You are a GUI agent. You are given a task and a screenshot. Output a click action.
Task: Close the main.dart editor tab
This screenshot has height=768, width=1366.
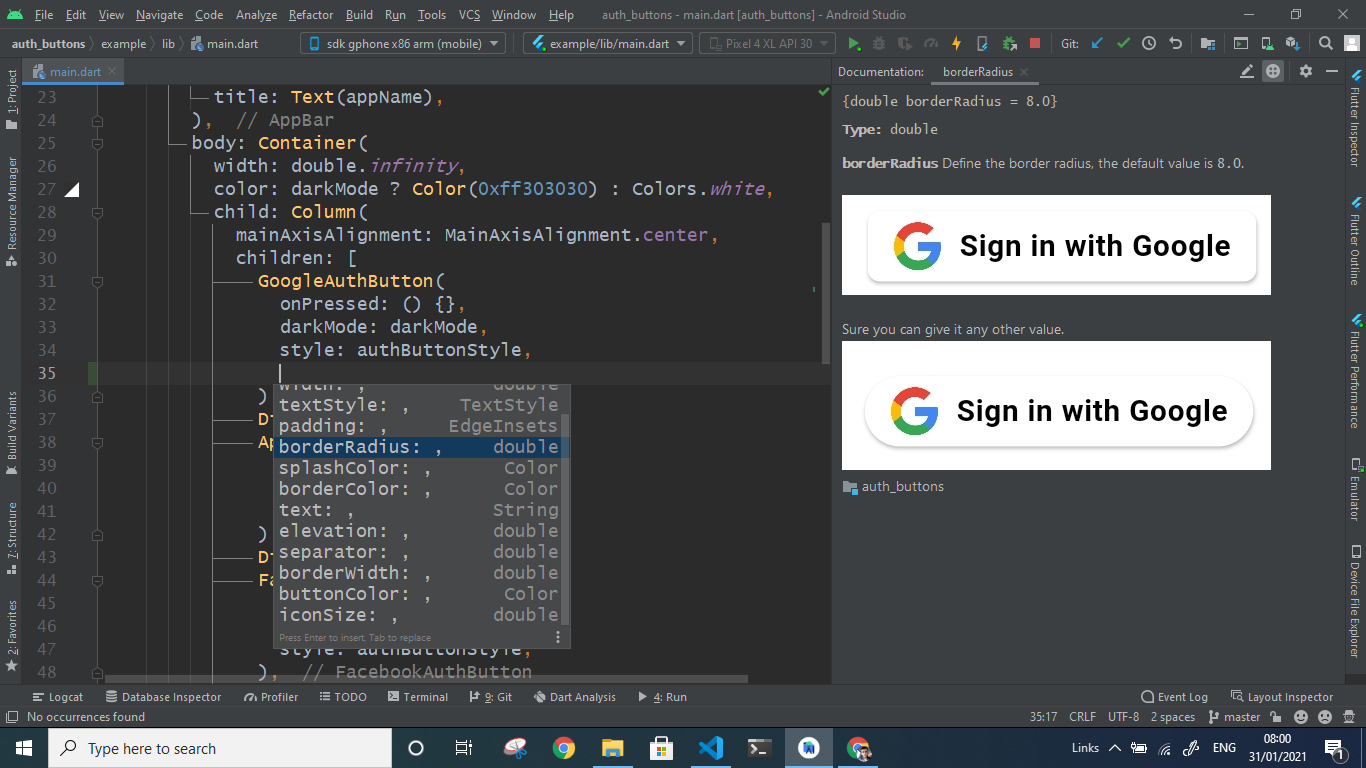113,72
